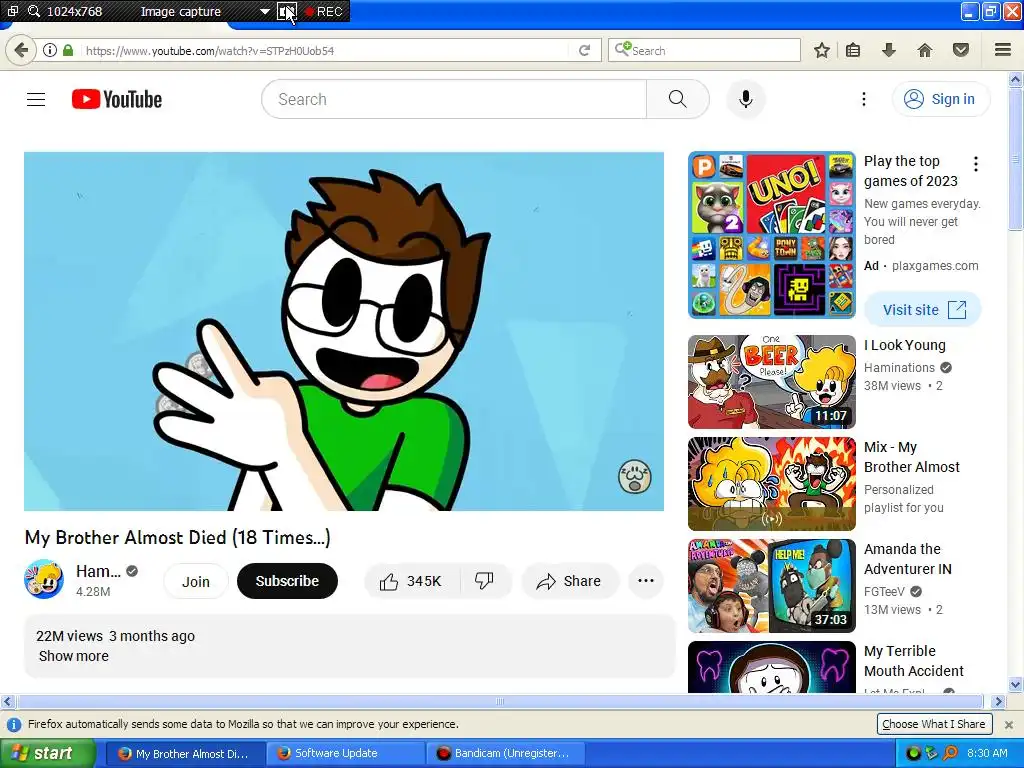Open more actions ellipsis under video
Screen dimensions: 1024x768
pyautogui.click(x=646, y=581)
